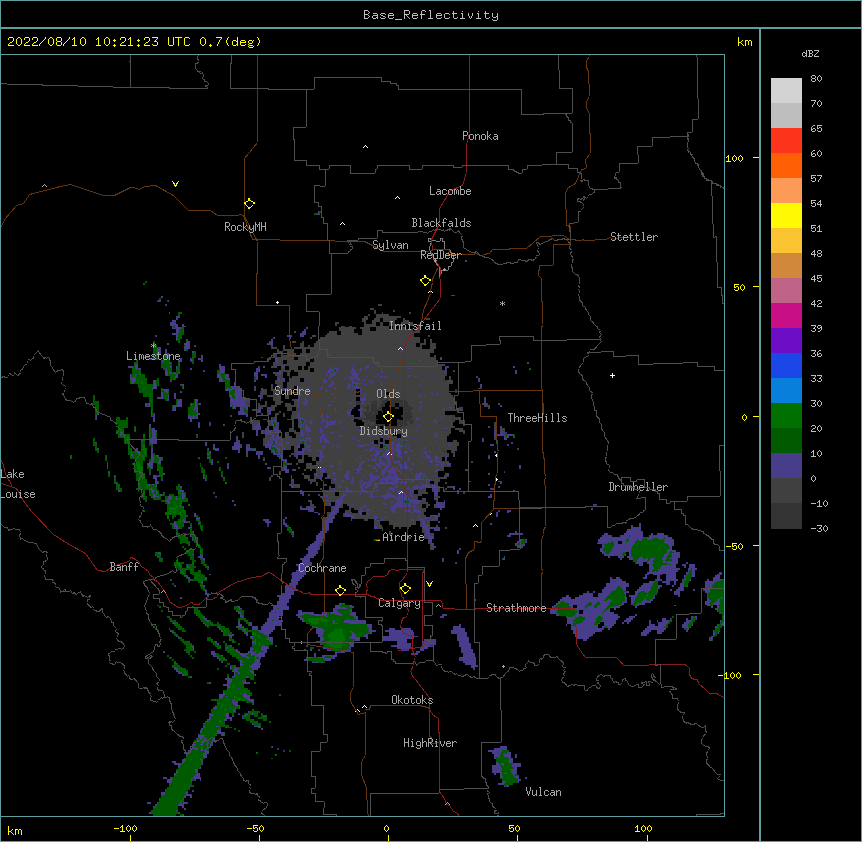Select the Airdrie label
The height and width of the screenshot is (842, 862).
click(404, 537)
